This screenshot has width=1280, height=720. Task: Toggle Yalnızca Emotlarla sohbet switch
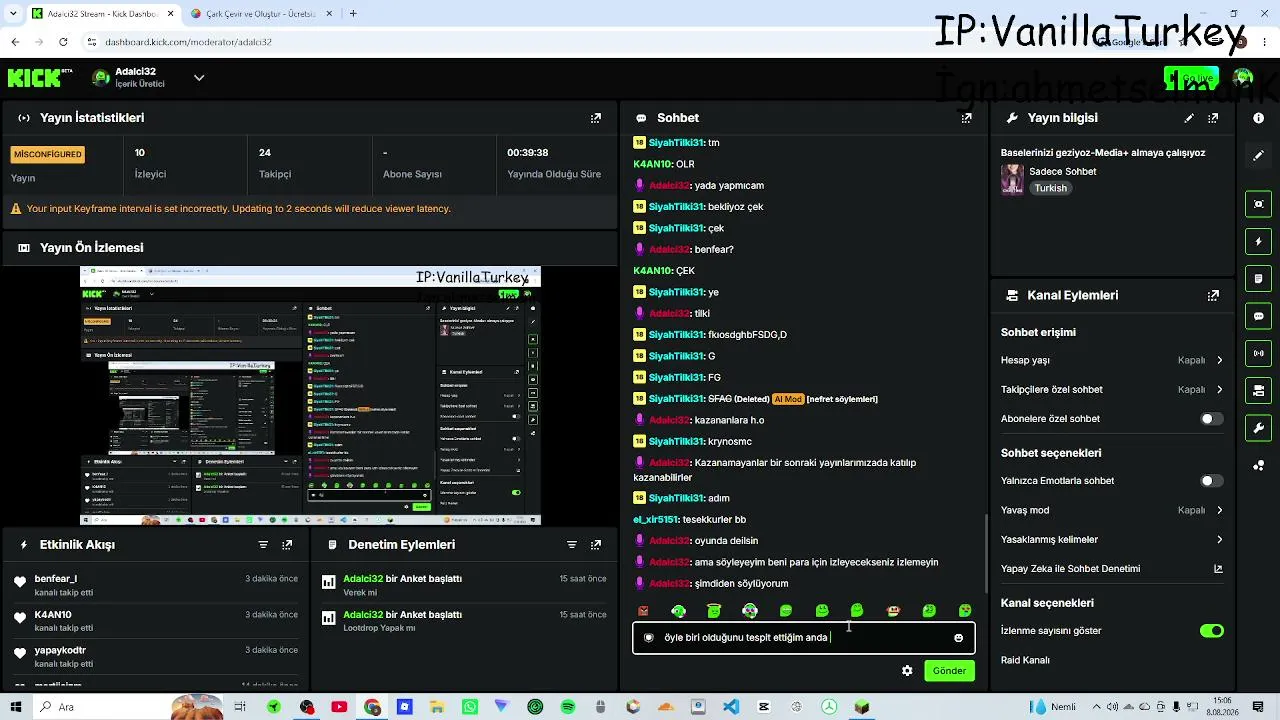(1211, 481)
